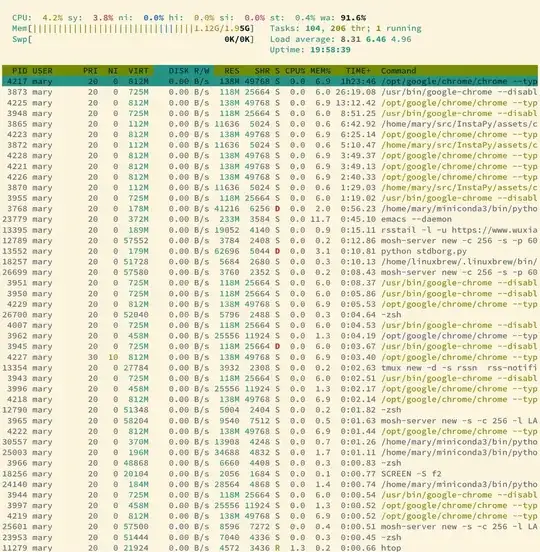The width and height of the screenshot is (540, 552).
Task: Sort by the USER column header
Action: 42,71
